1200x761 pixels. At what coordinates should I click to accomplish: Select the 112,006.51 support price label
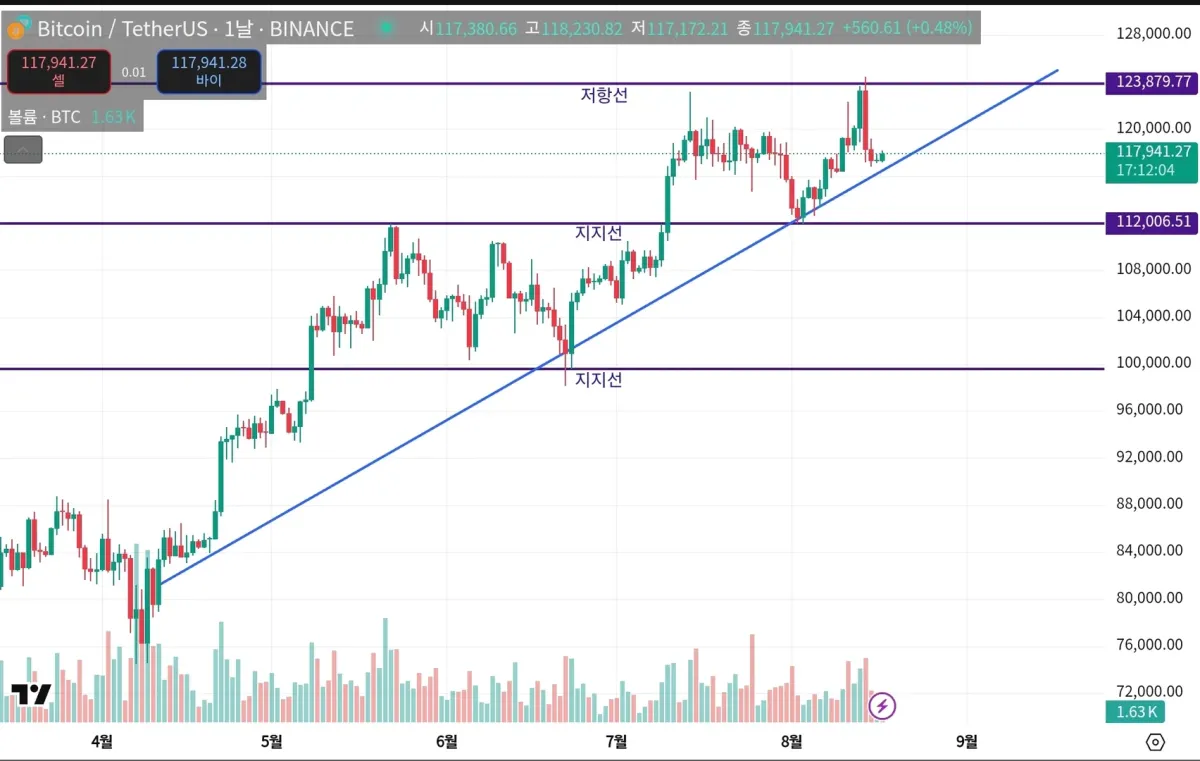pyautogui.click(x=1154, y=222)
